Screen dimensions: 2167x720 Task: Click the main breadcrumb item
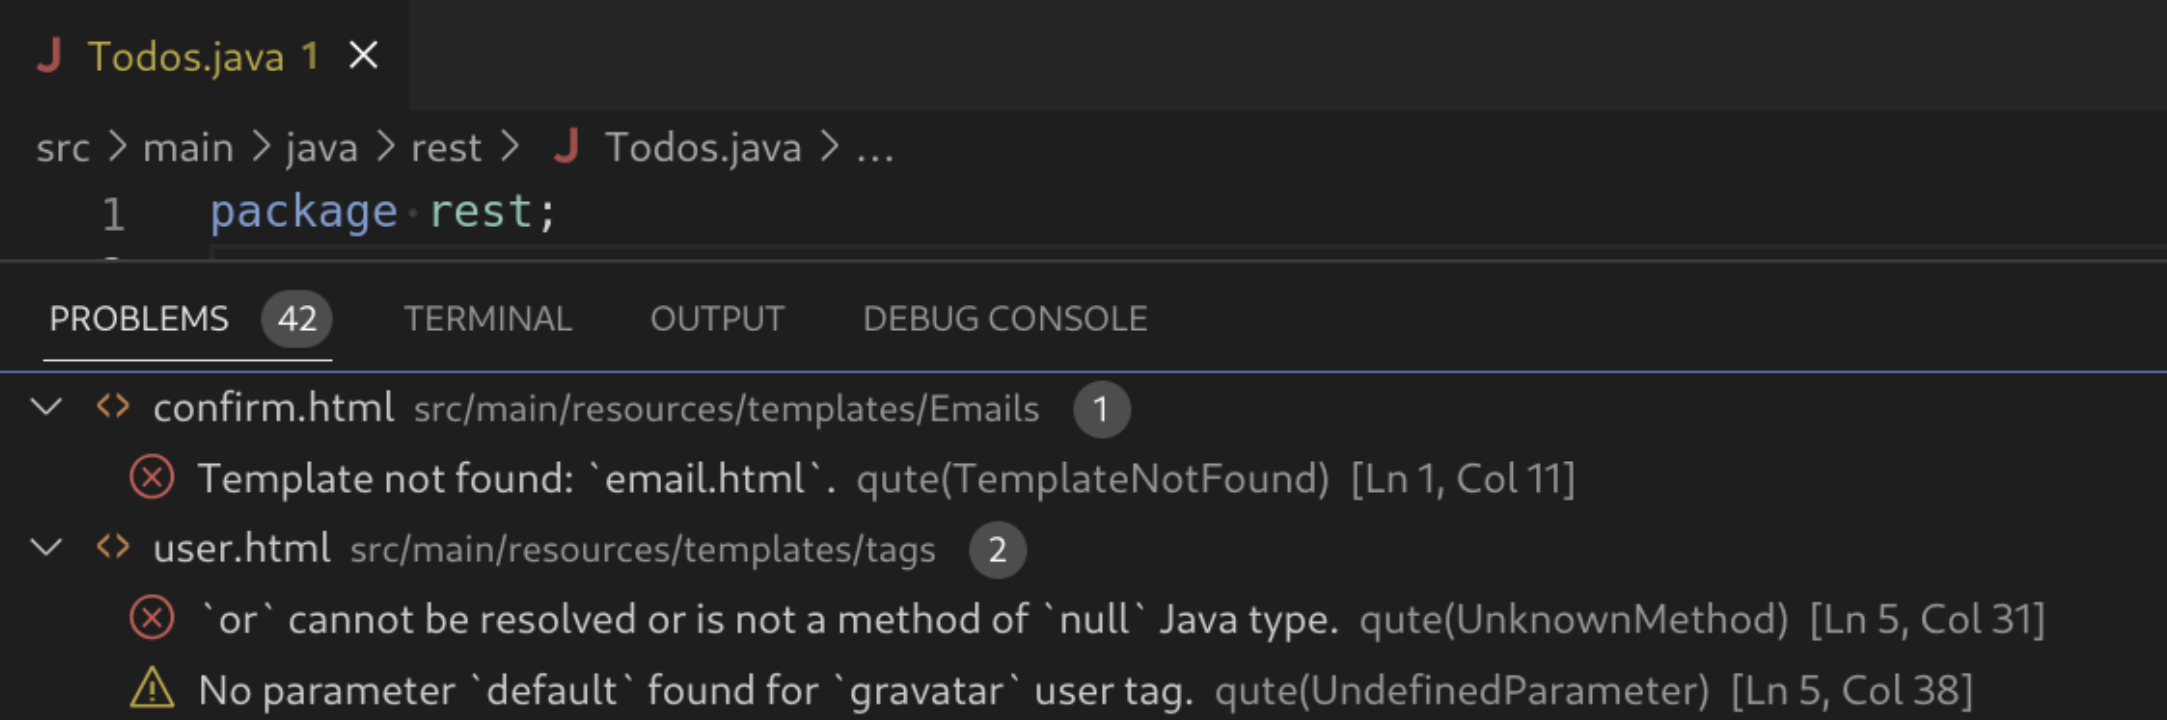(x=189, y=146)
